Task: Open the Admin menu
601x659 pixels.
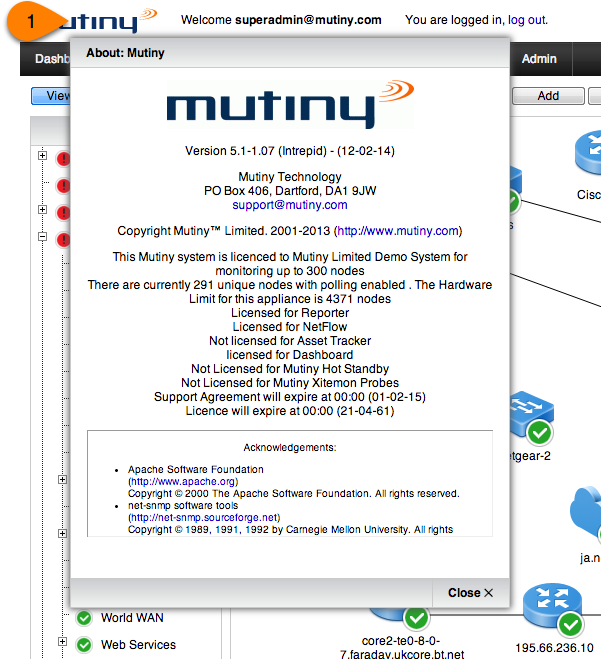Action: (x=539, y=58)
